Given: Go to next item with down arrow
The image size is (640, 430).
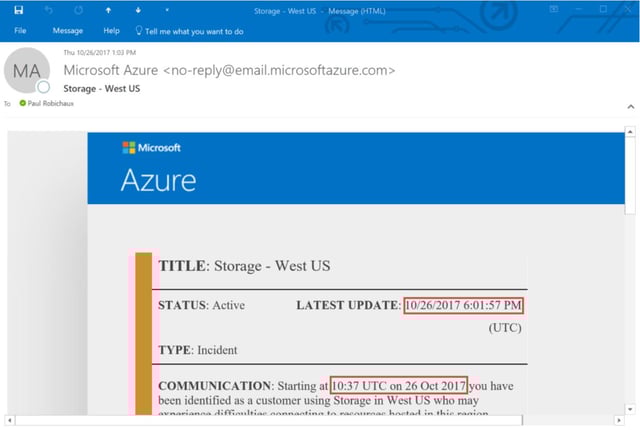Looking at the screenshot, I should pos(138,10).
